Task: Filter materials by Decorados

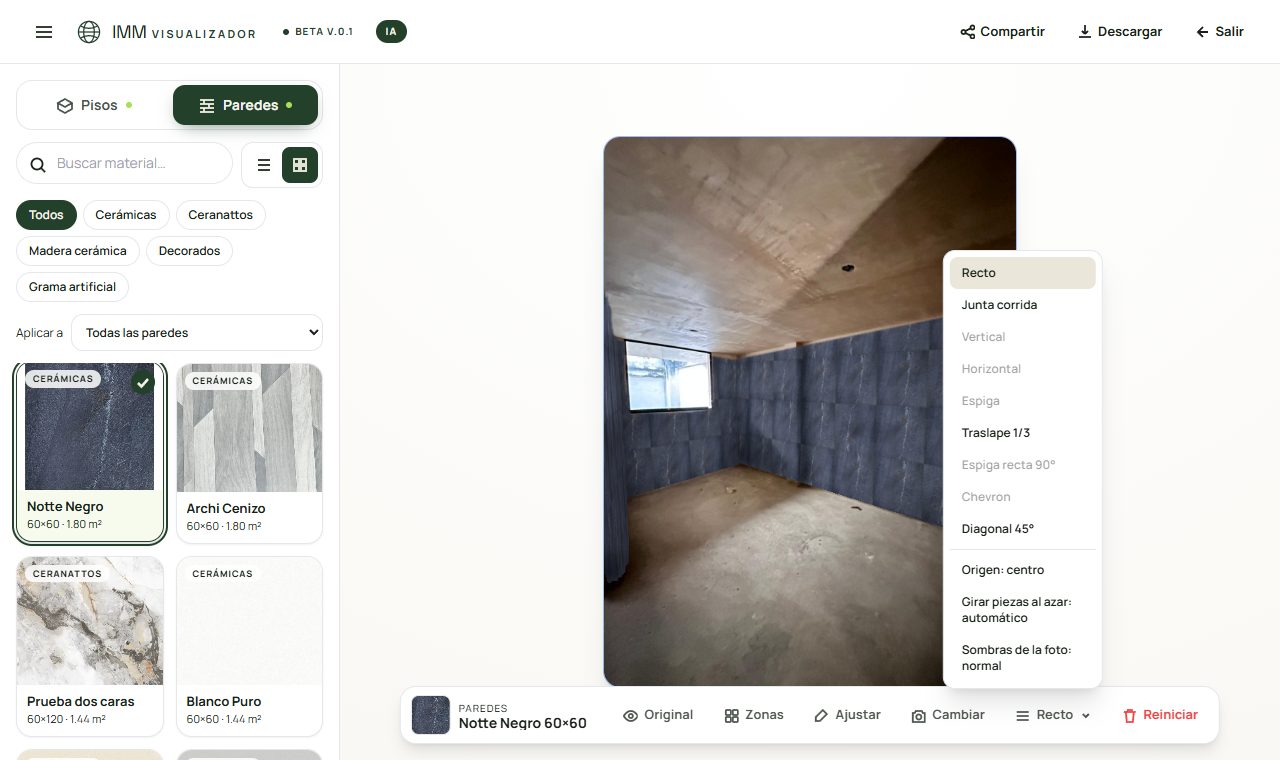Action: tap(189, 251)
